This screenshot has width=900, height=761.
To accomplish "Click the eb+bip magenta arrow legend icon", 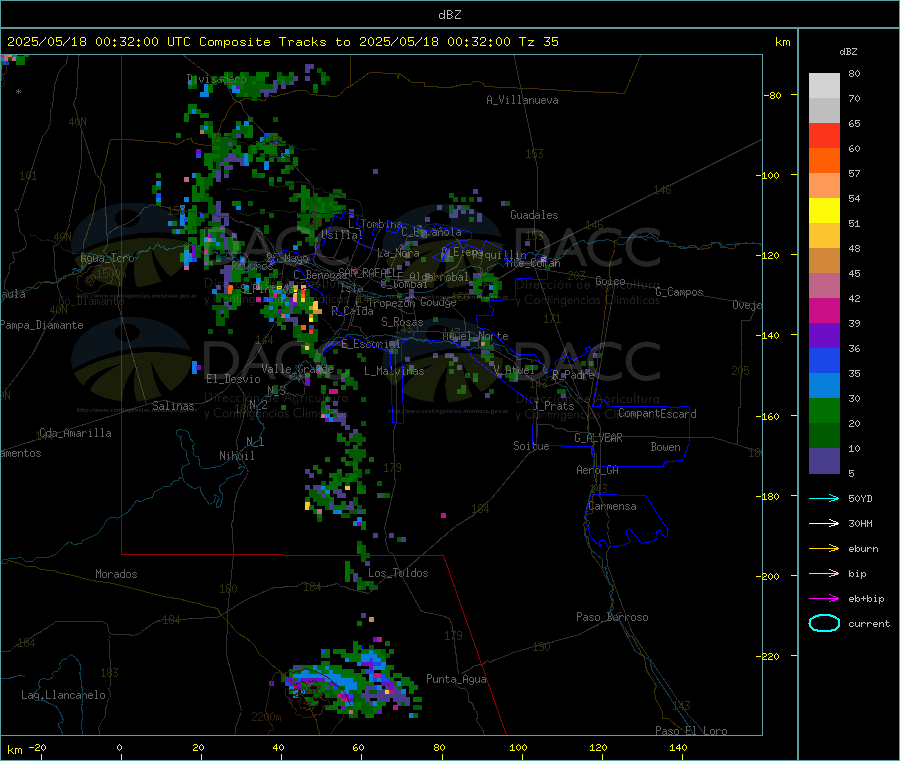I will pos(824,599).
